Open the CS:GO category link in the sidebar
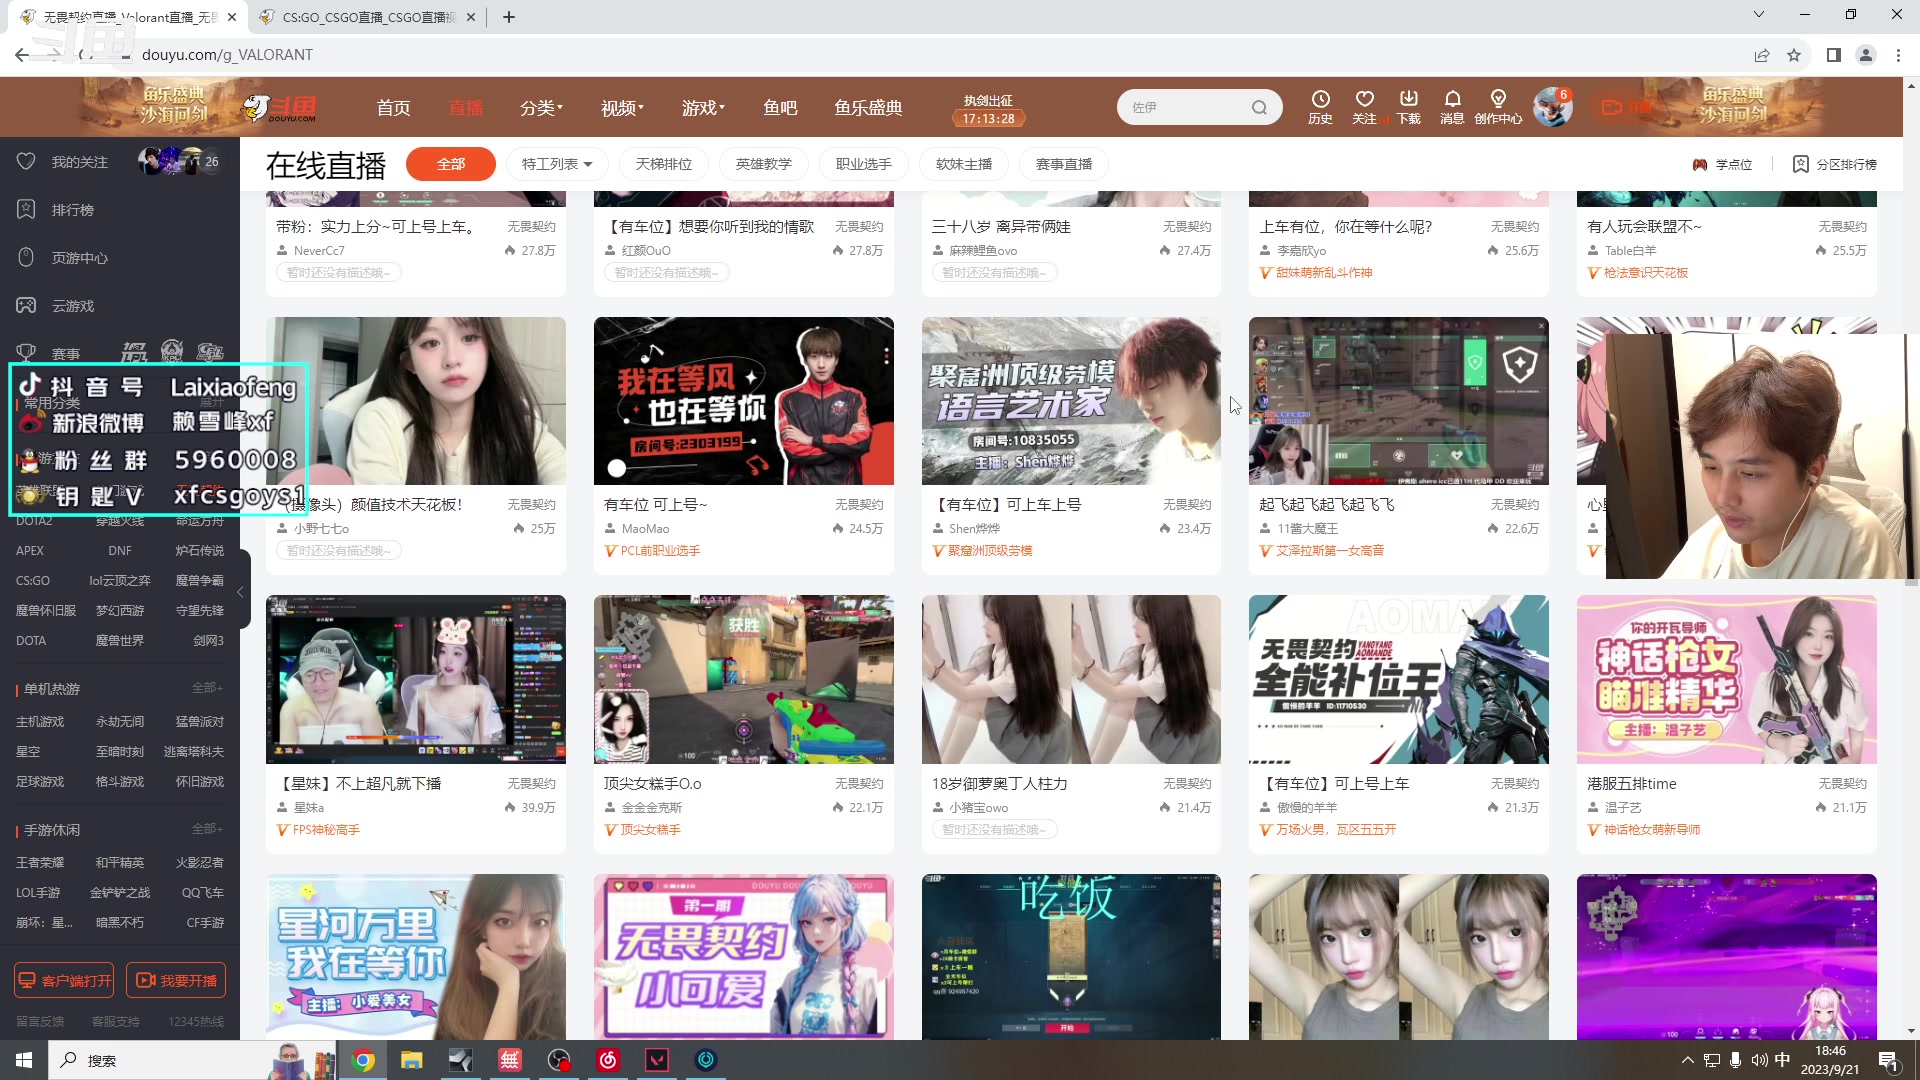The width and height of the screenshot is (1920, 1080). pyautogui.click(x=33, y=581)
